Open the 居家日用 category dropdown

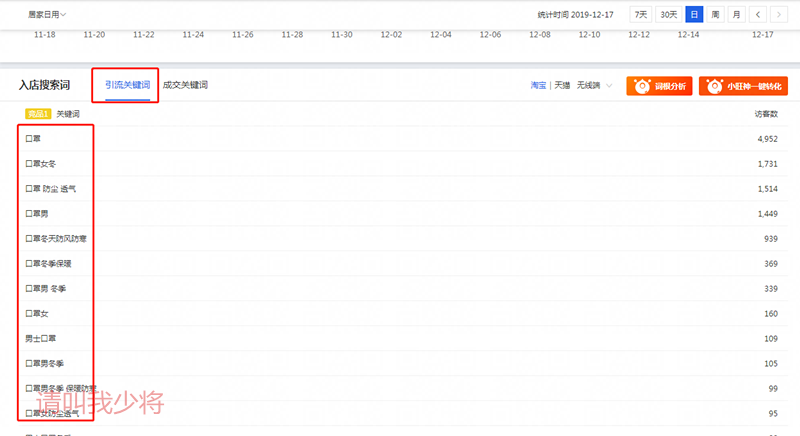[48, 15]
